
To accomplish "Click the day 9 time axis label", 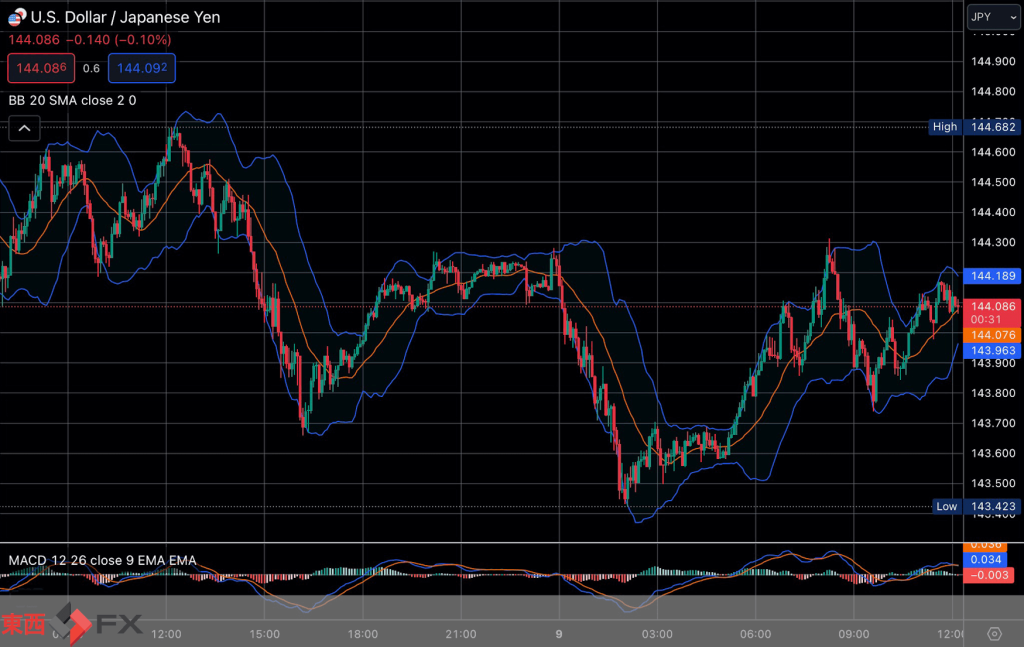I will click(559, 634).
